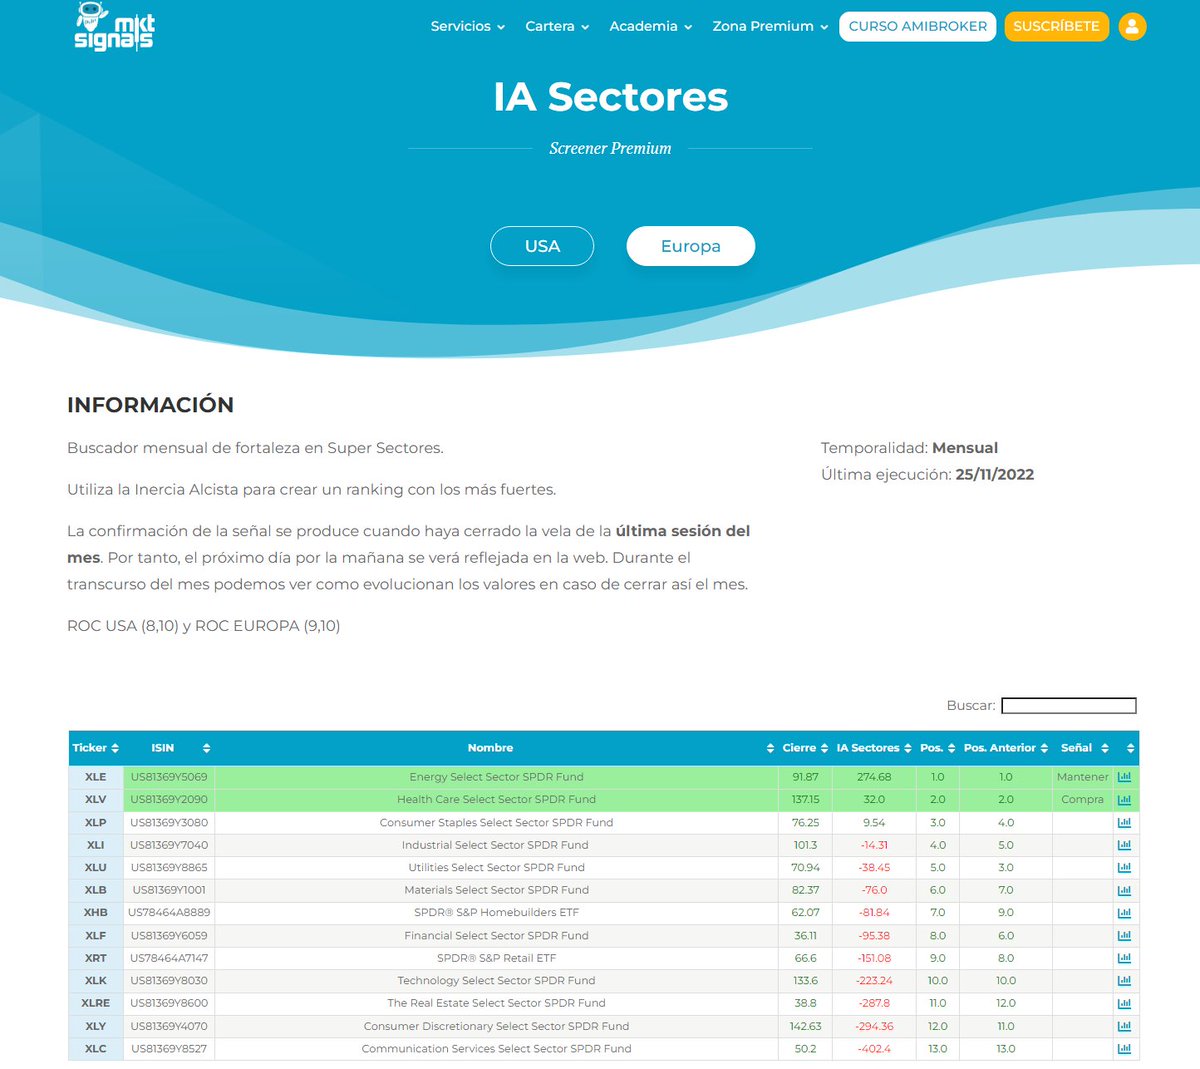1200x1069 pixels.
Task: Click Industrial Select Sector SPDR Fund name
Action: tap(495, 845)
